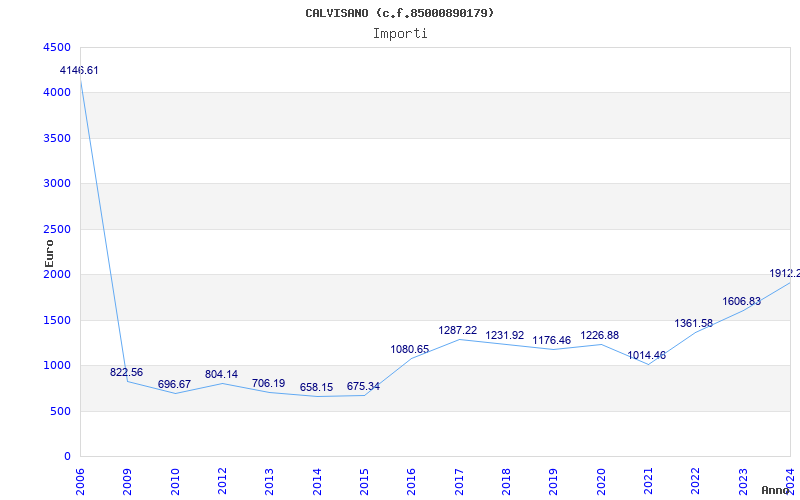The height and width of the screenshot is (500, 800).
Task: Select the 2000 y-axis tick label
Action: point(57,274)
